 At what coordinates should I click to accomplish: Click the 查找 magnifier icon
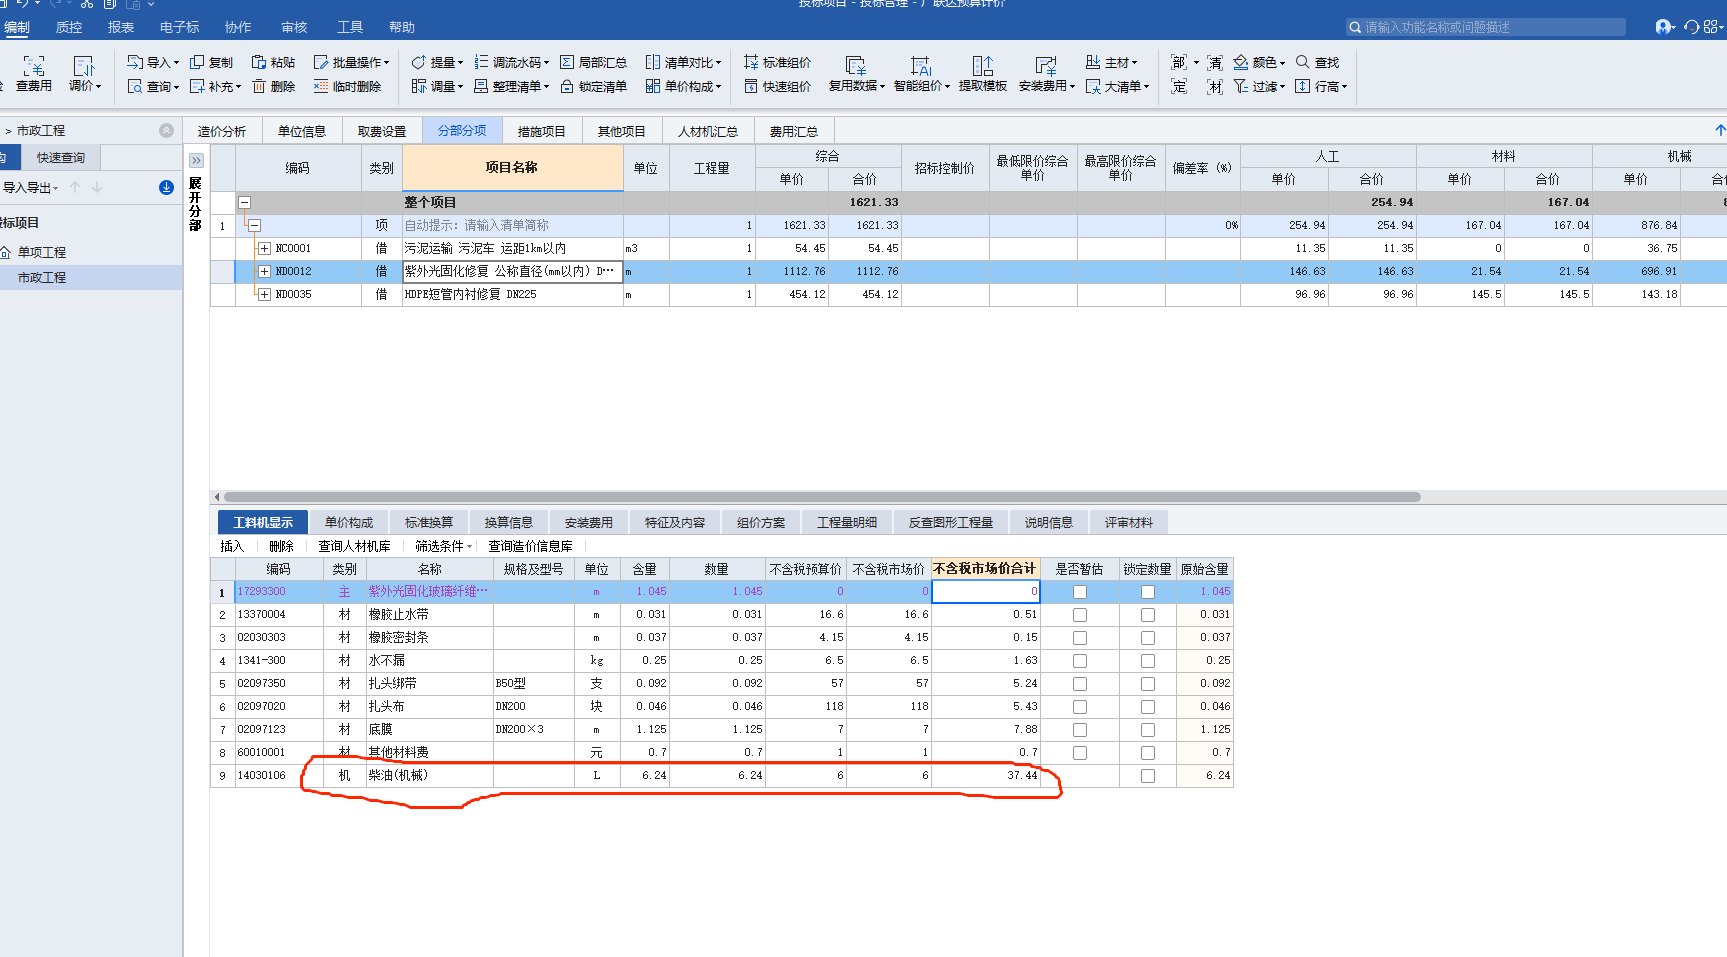[x=1303, y=62]
